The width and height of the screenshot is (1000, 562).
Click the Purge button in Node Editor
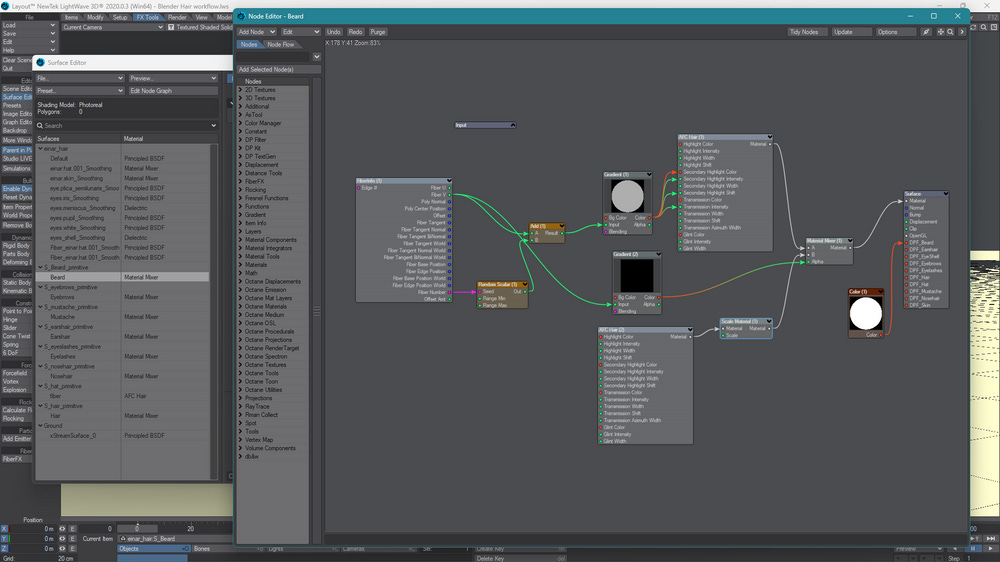[x=378, y=32]
